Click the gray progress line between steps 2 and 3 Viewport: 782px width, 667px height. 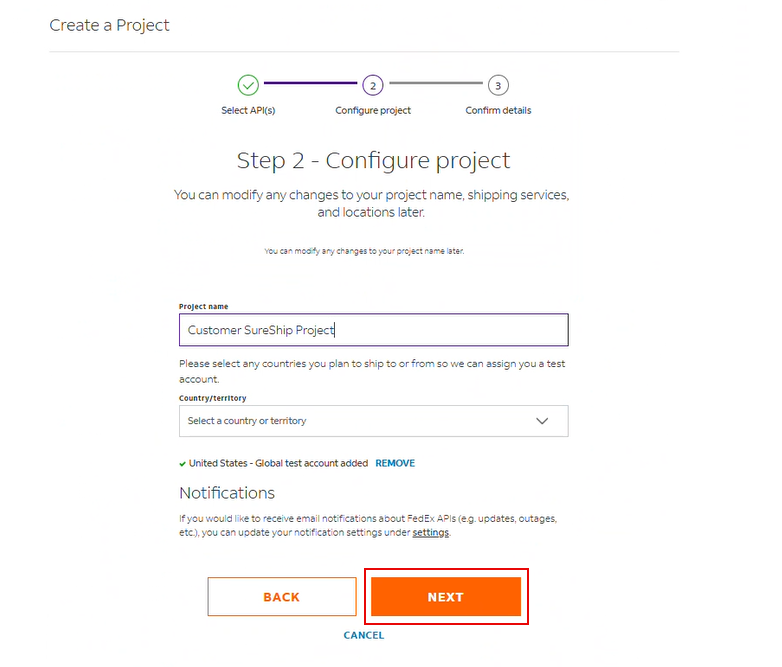pyautogui.click(x=435, y=84)
